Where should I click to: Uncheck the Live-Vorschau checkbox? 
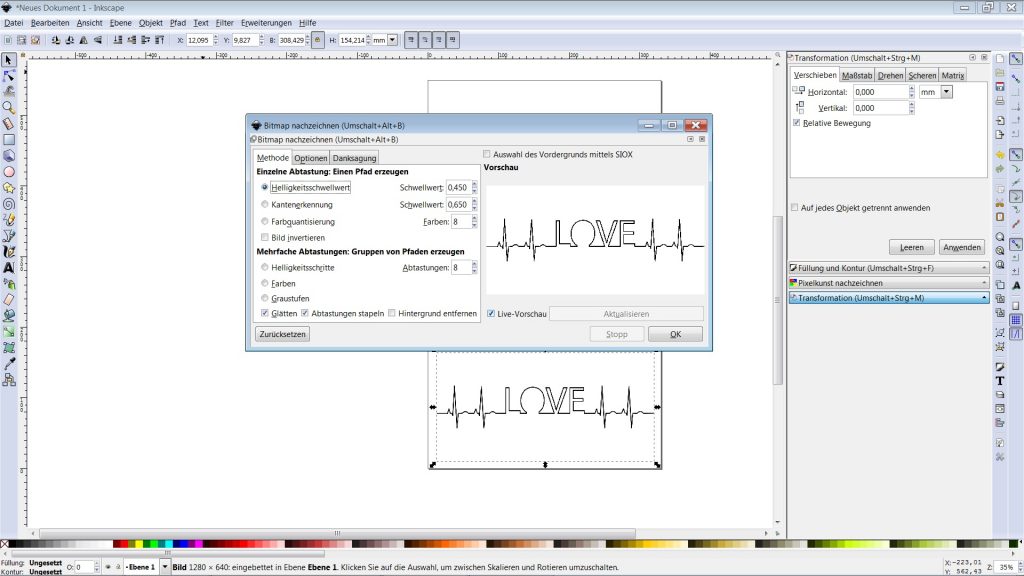tap(490, 314)
